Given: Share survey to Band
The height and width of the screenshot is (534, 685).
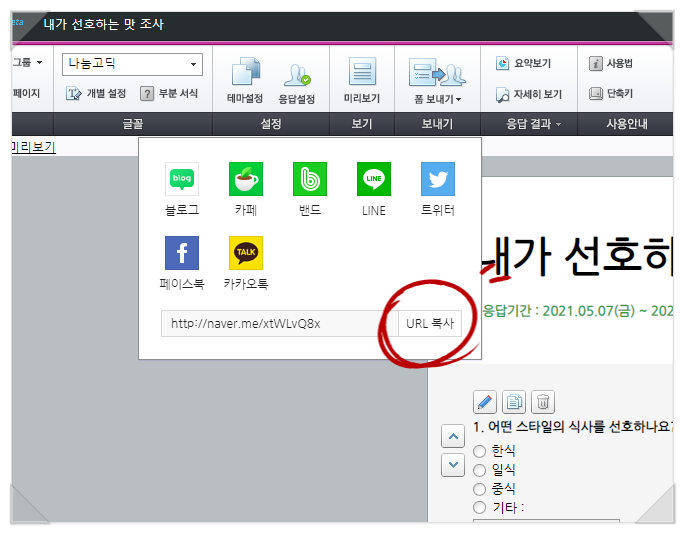Looking at the screenshot, I should (x=310, y=179).
